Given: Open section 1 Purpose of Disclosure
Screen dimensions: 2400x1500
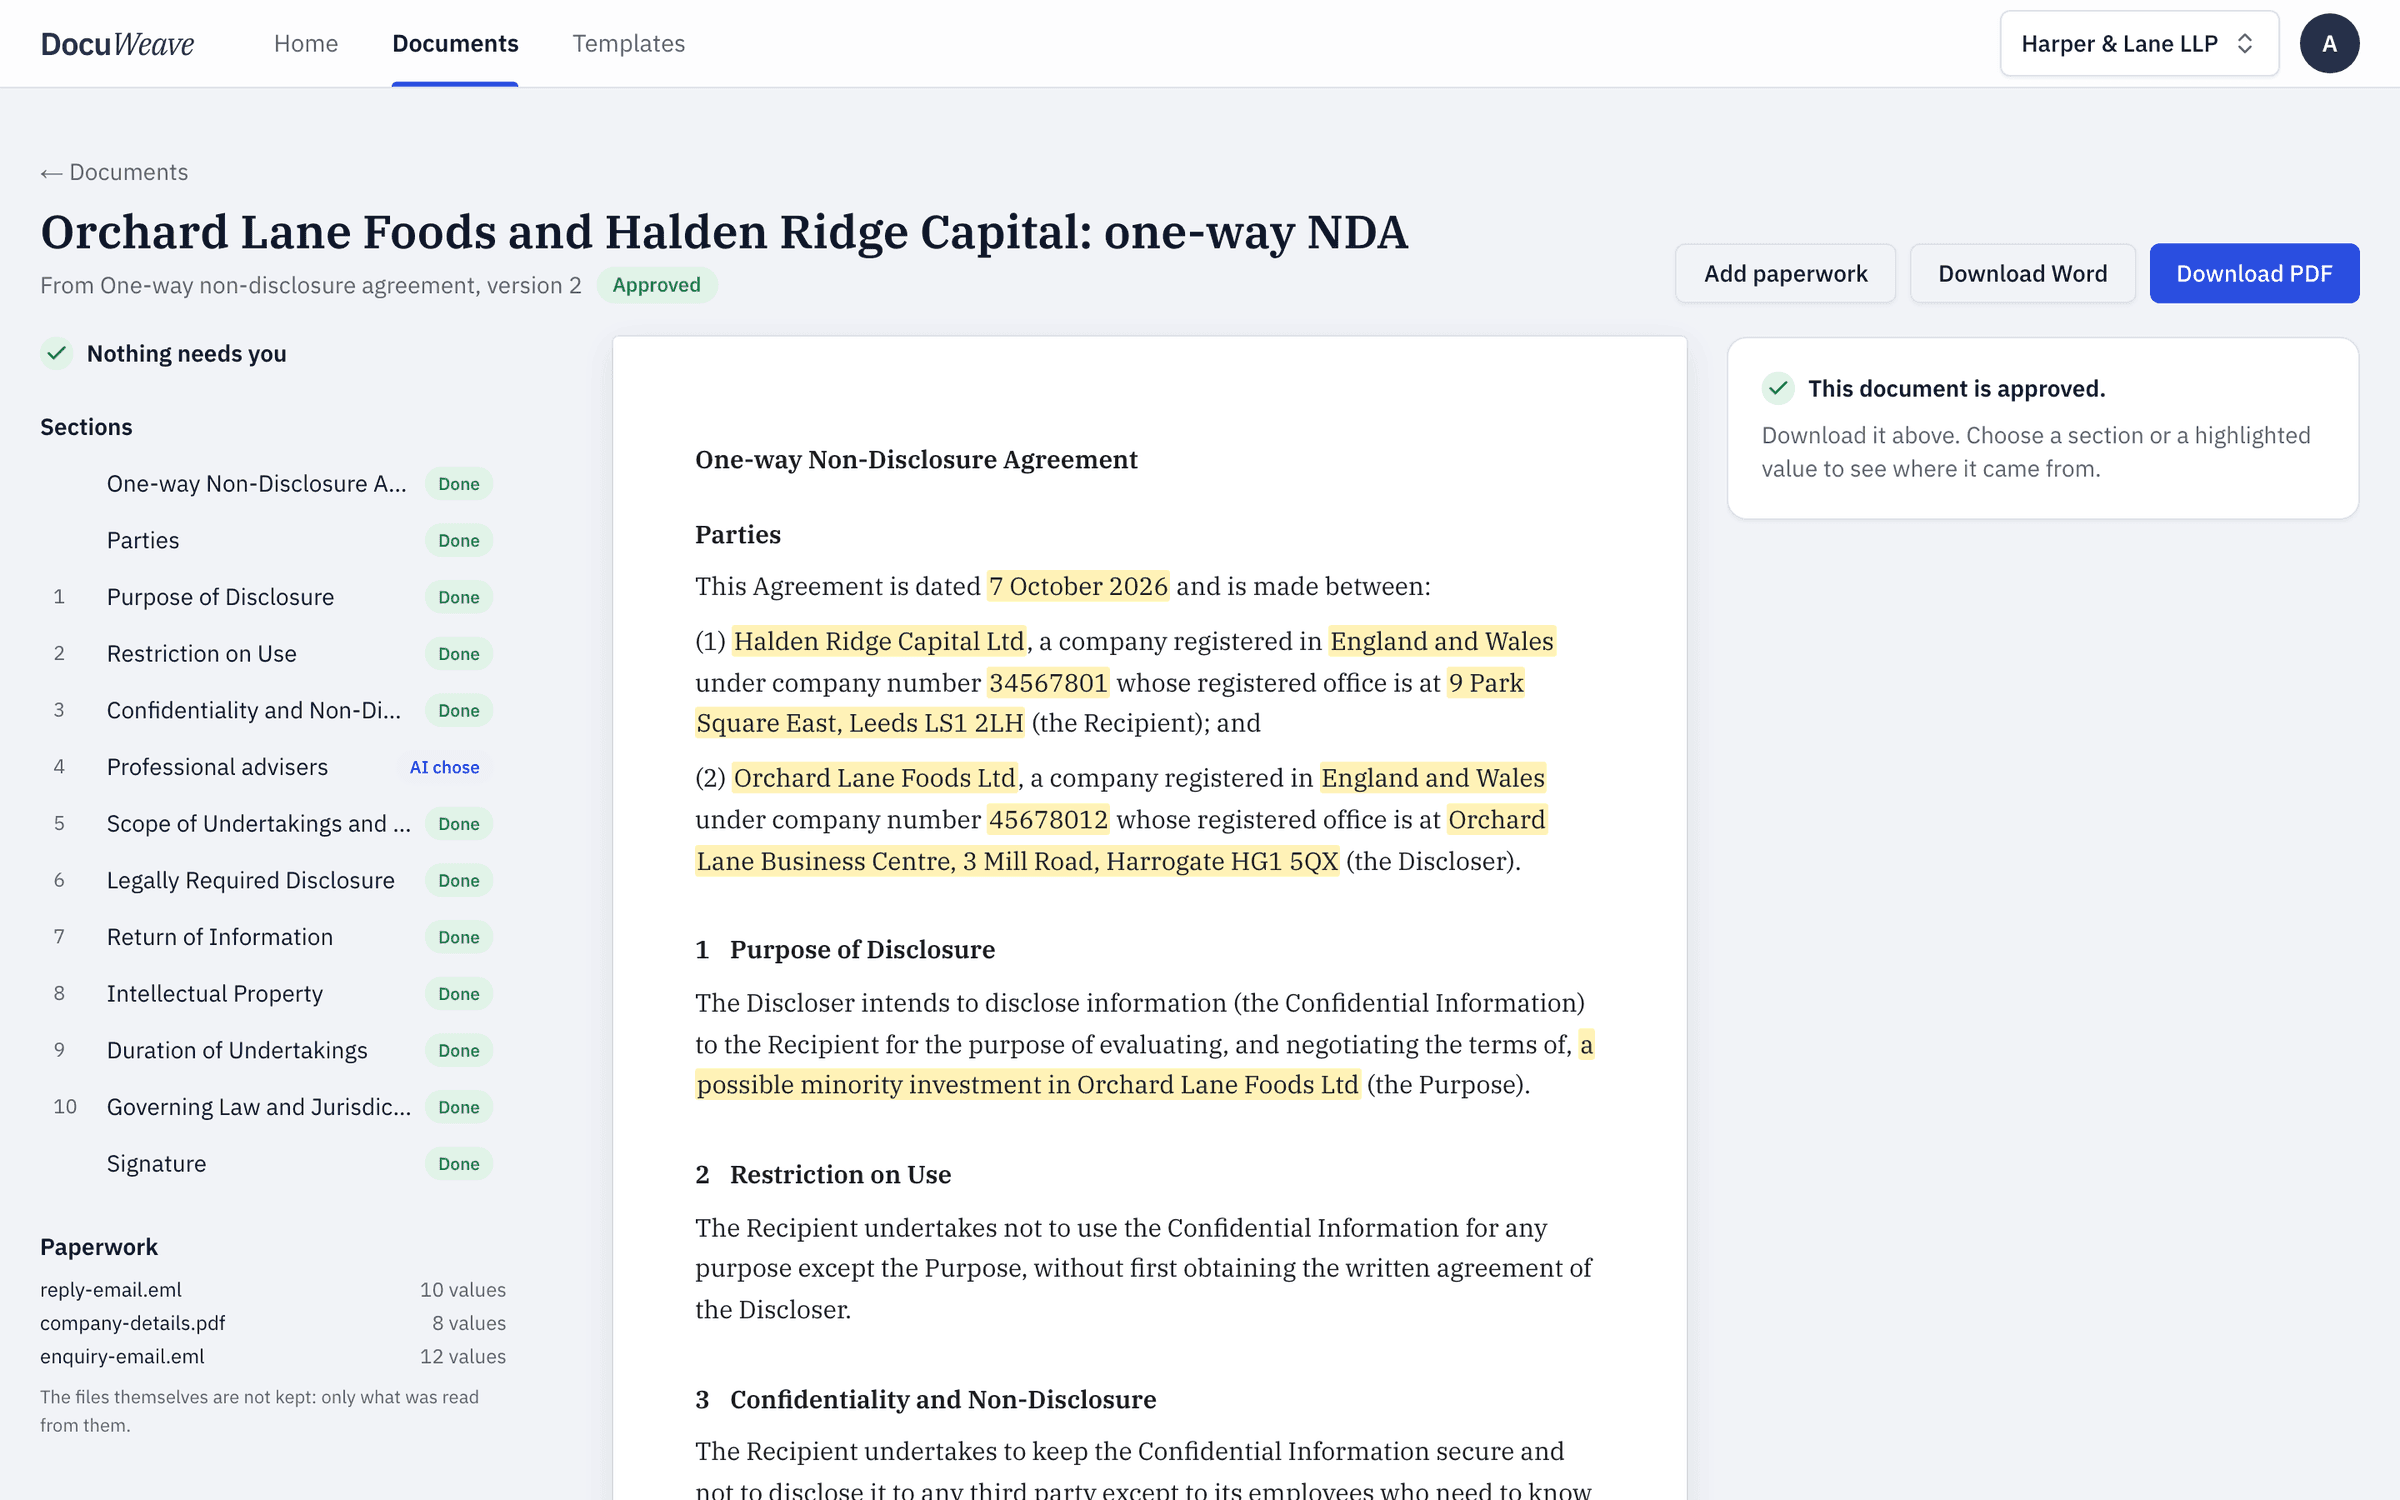Looking at the screenshot, I should [x=273, y=597].
